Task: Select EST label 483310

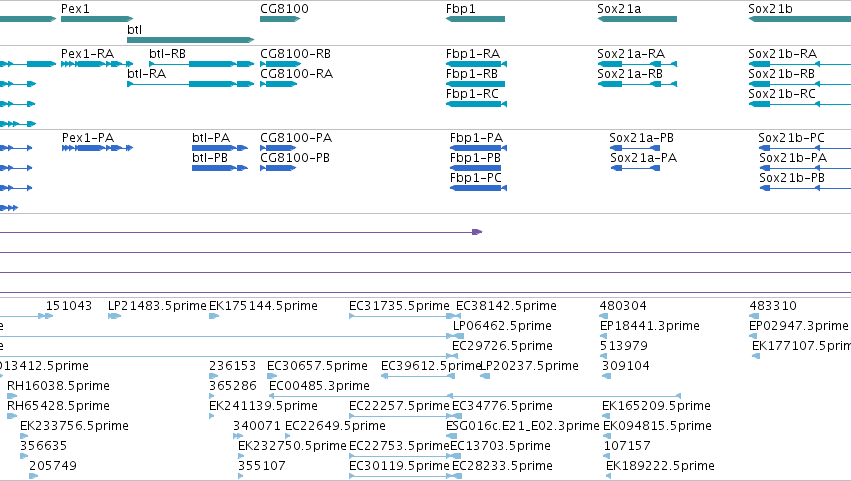Action: click(773, 306)
